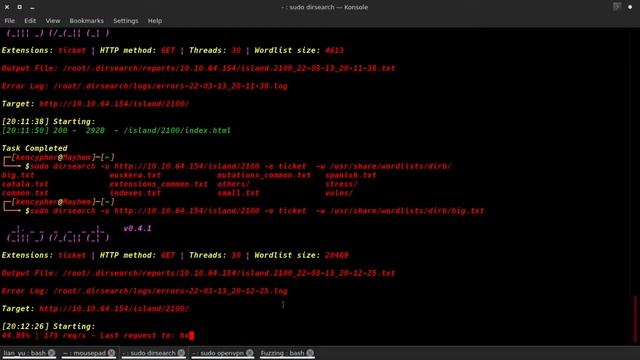
Task: Close the Konsole window with the X
Action: pyautogui.click(x=7, y=7)
